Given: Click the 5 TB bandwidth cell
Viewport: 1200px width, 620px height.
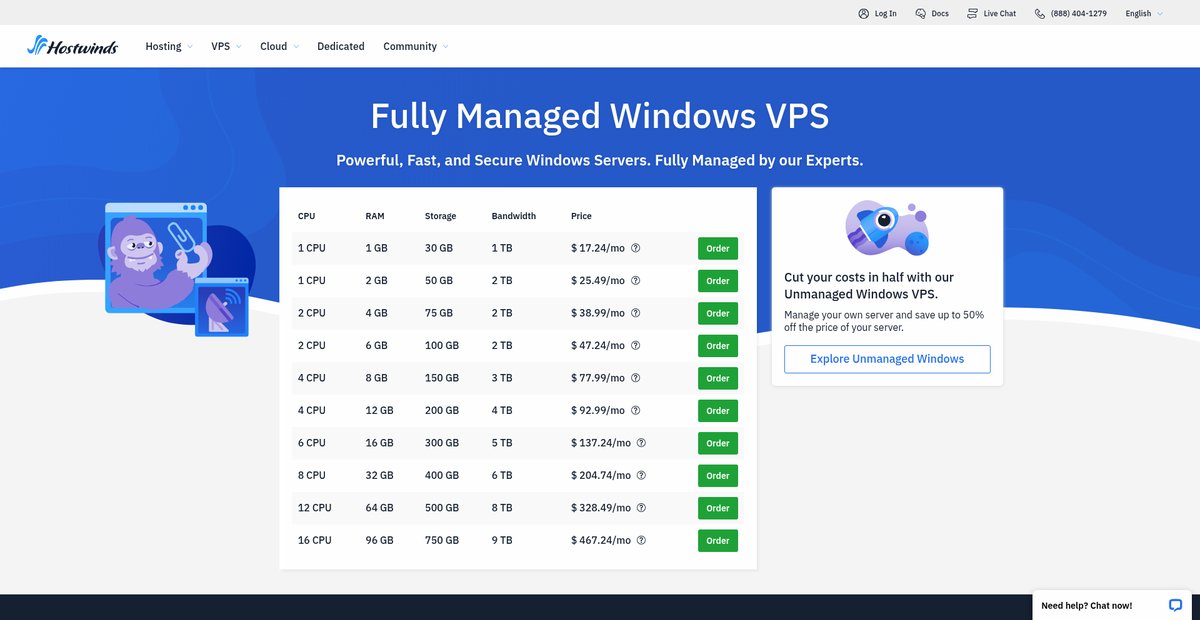Looking at the screenshot, I should [x=502, y=443].
